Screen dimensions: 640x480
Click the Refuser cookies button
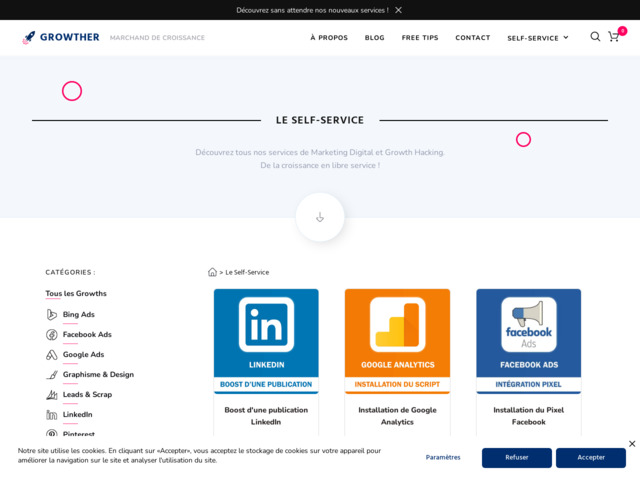tap(517, 458)
